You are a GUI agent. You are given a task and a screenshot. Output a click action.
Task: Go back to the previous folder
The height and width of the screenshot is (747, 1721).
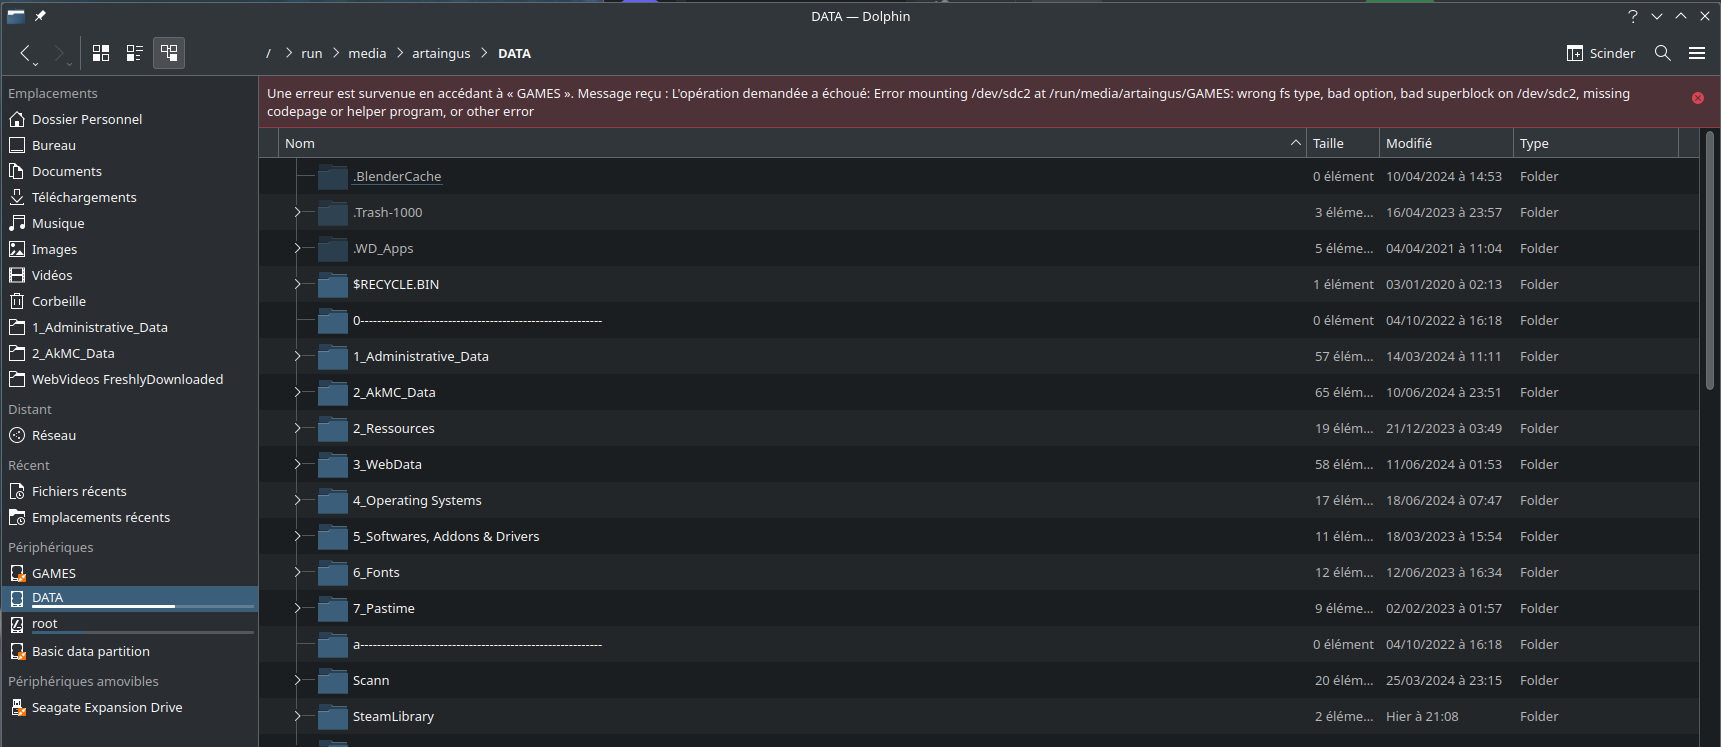coord(26,53)
